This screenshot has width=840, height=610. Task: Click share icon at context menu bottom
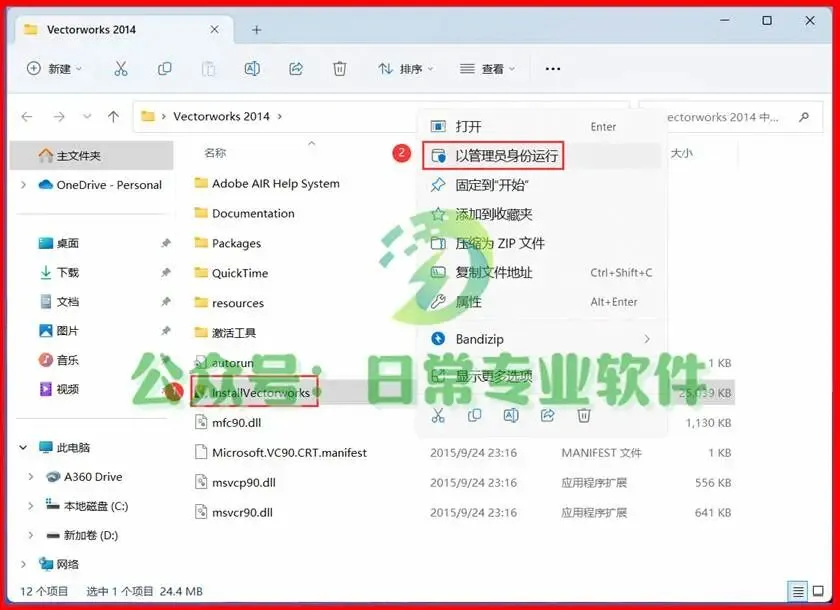point(548,415)
